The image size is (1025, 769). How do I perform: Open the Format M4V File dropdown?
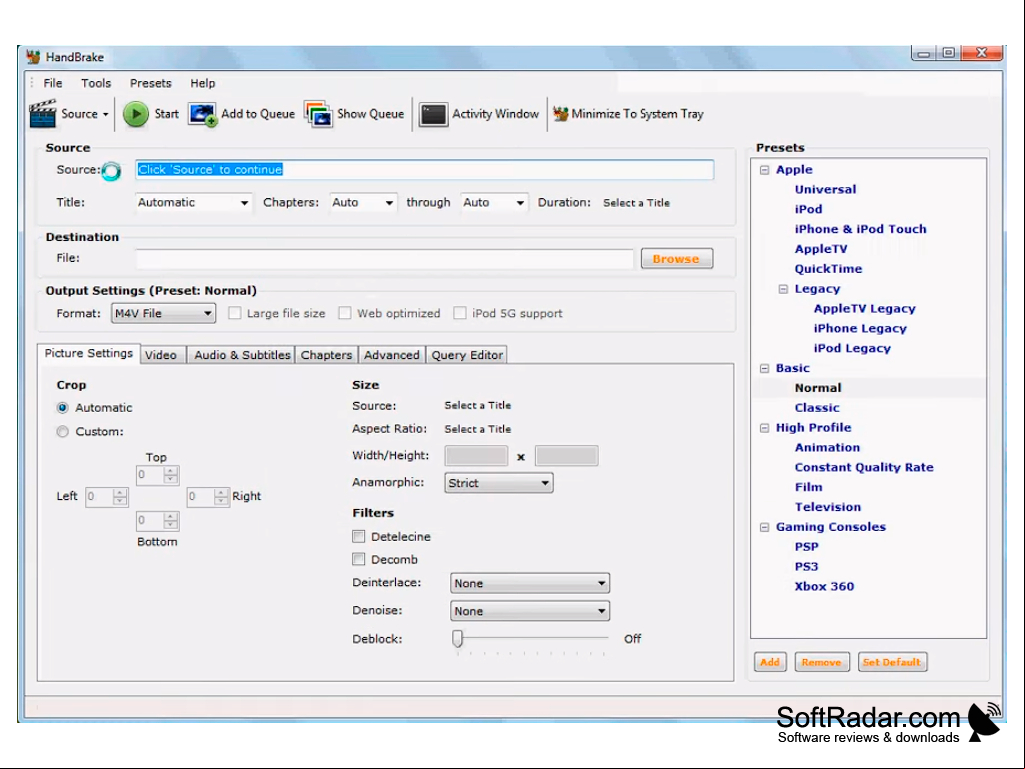[x=163, y=313]
